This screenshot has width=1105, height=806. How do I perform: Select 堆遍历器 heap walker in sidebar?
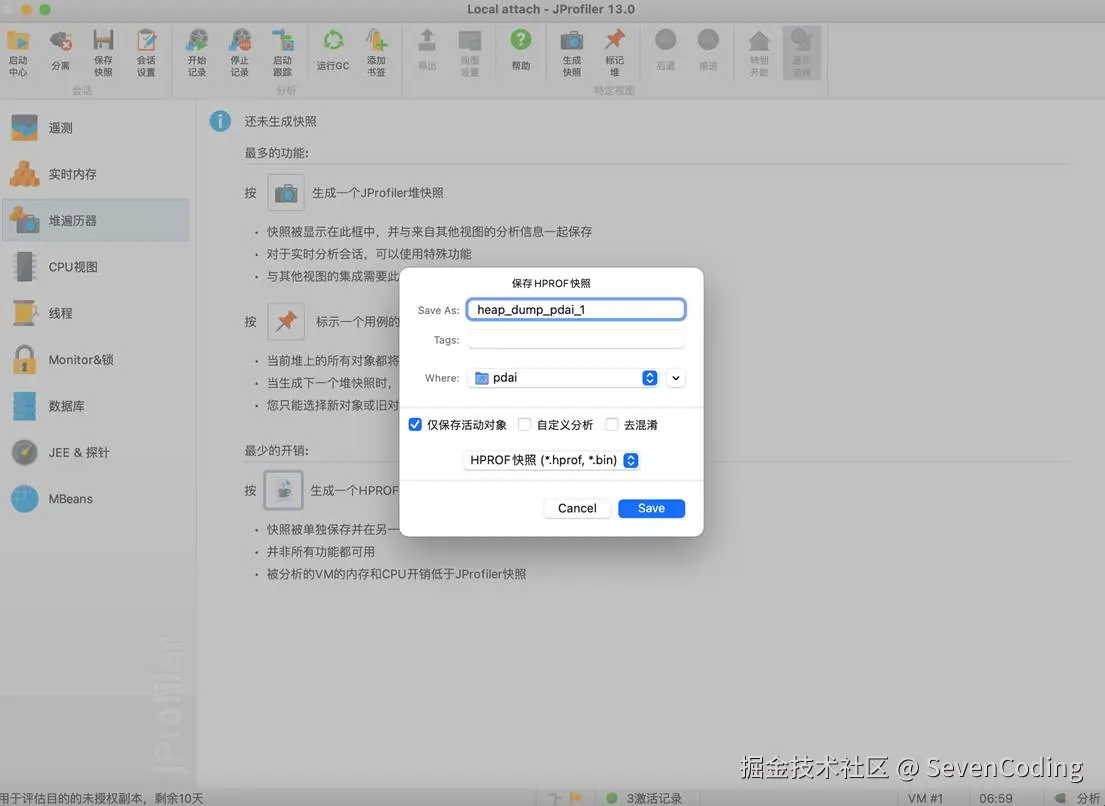tap(95, 221)
